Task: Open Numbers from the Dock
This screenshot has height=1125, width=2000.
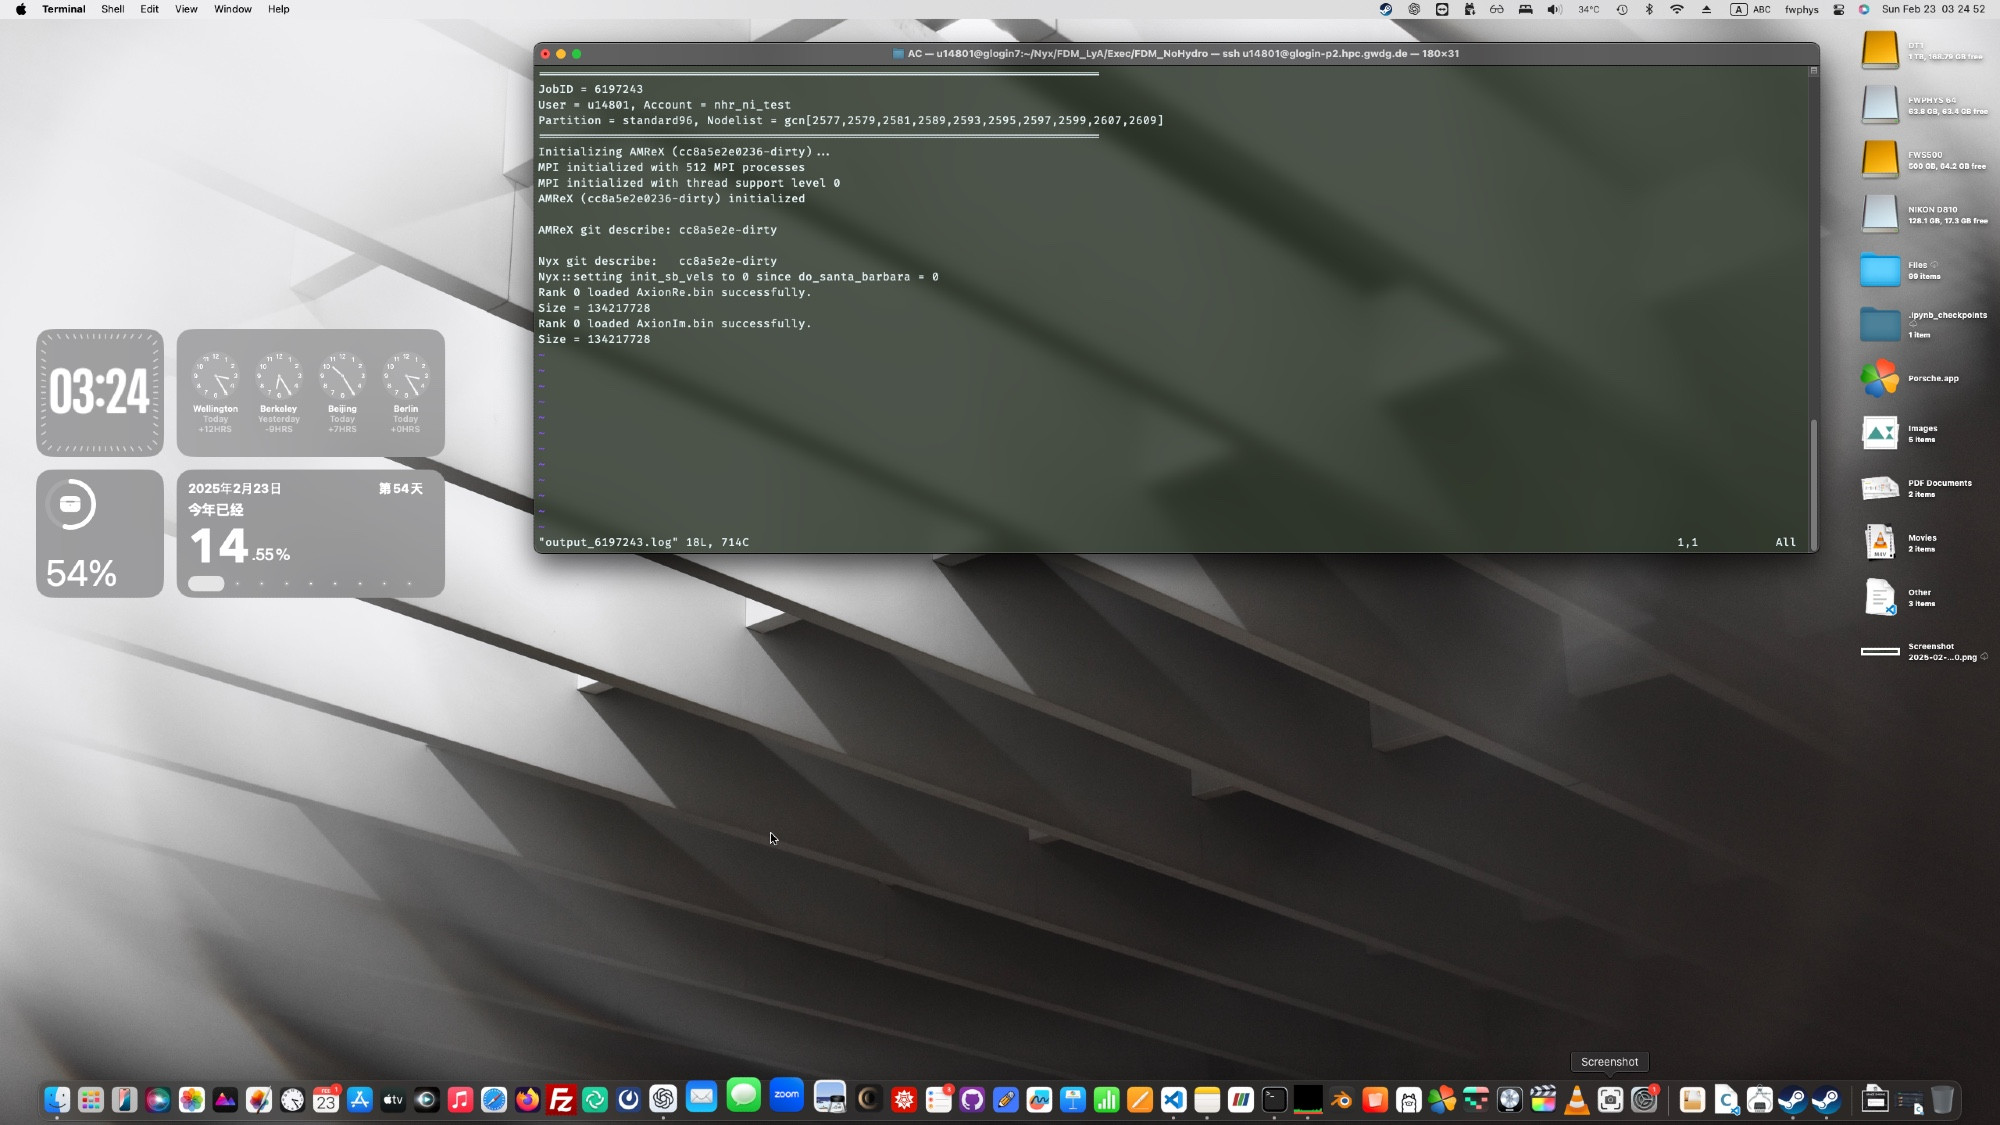Action: pyautogui.click(x=1106, y=1100)
